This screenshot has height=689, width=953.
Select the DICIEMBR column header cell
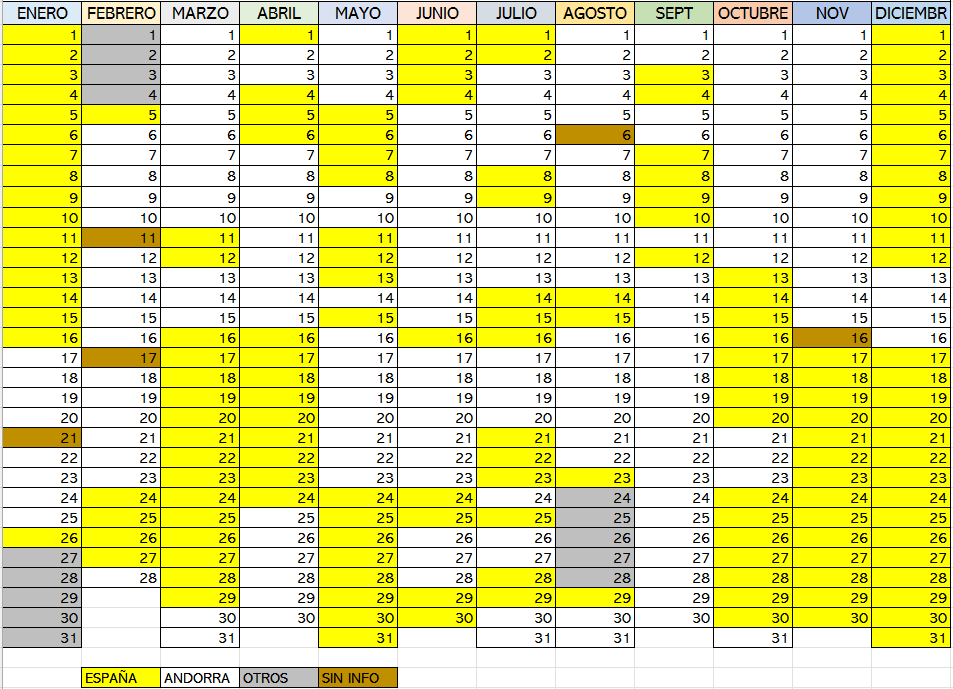(x=912, y=13)
